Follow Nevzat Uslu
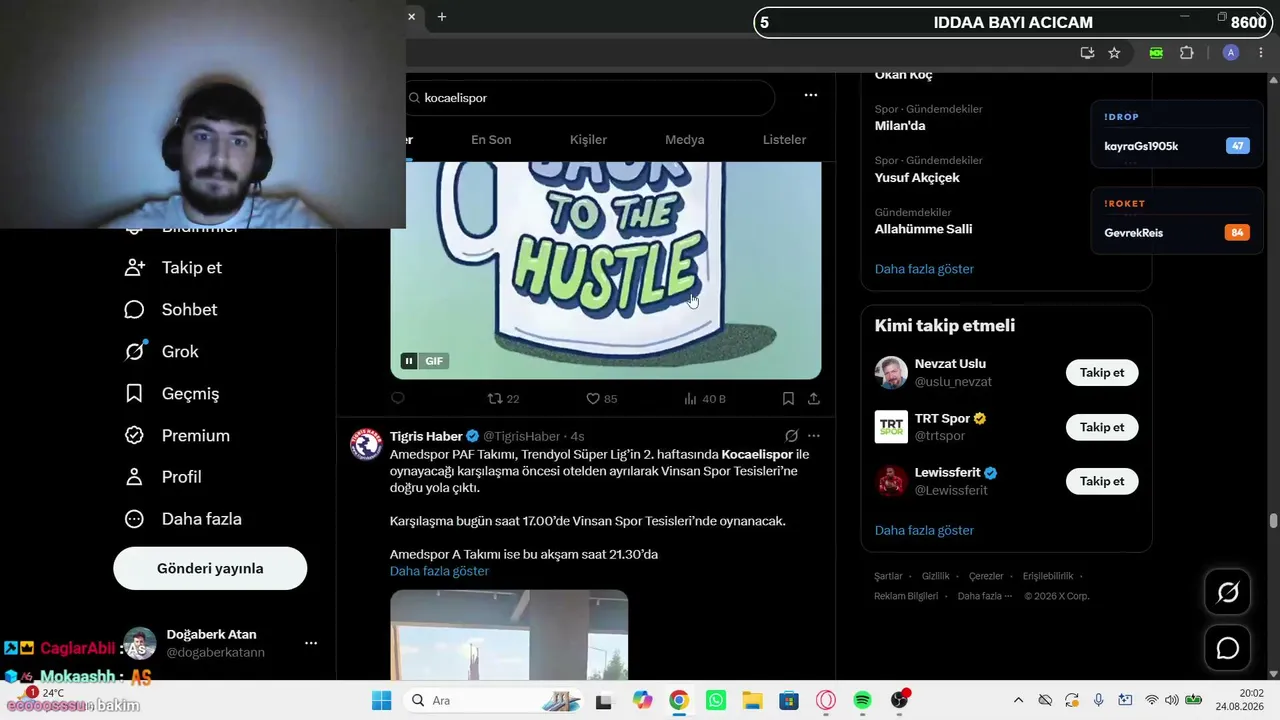Viewport: 1280px width, 720px height. click(x=1102, y=373)
